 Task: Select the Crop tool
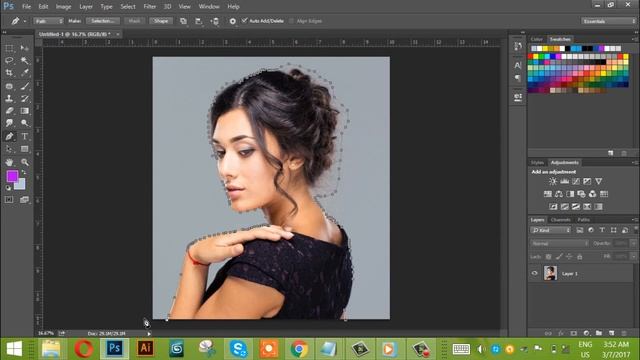[9, 73]
